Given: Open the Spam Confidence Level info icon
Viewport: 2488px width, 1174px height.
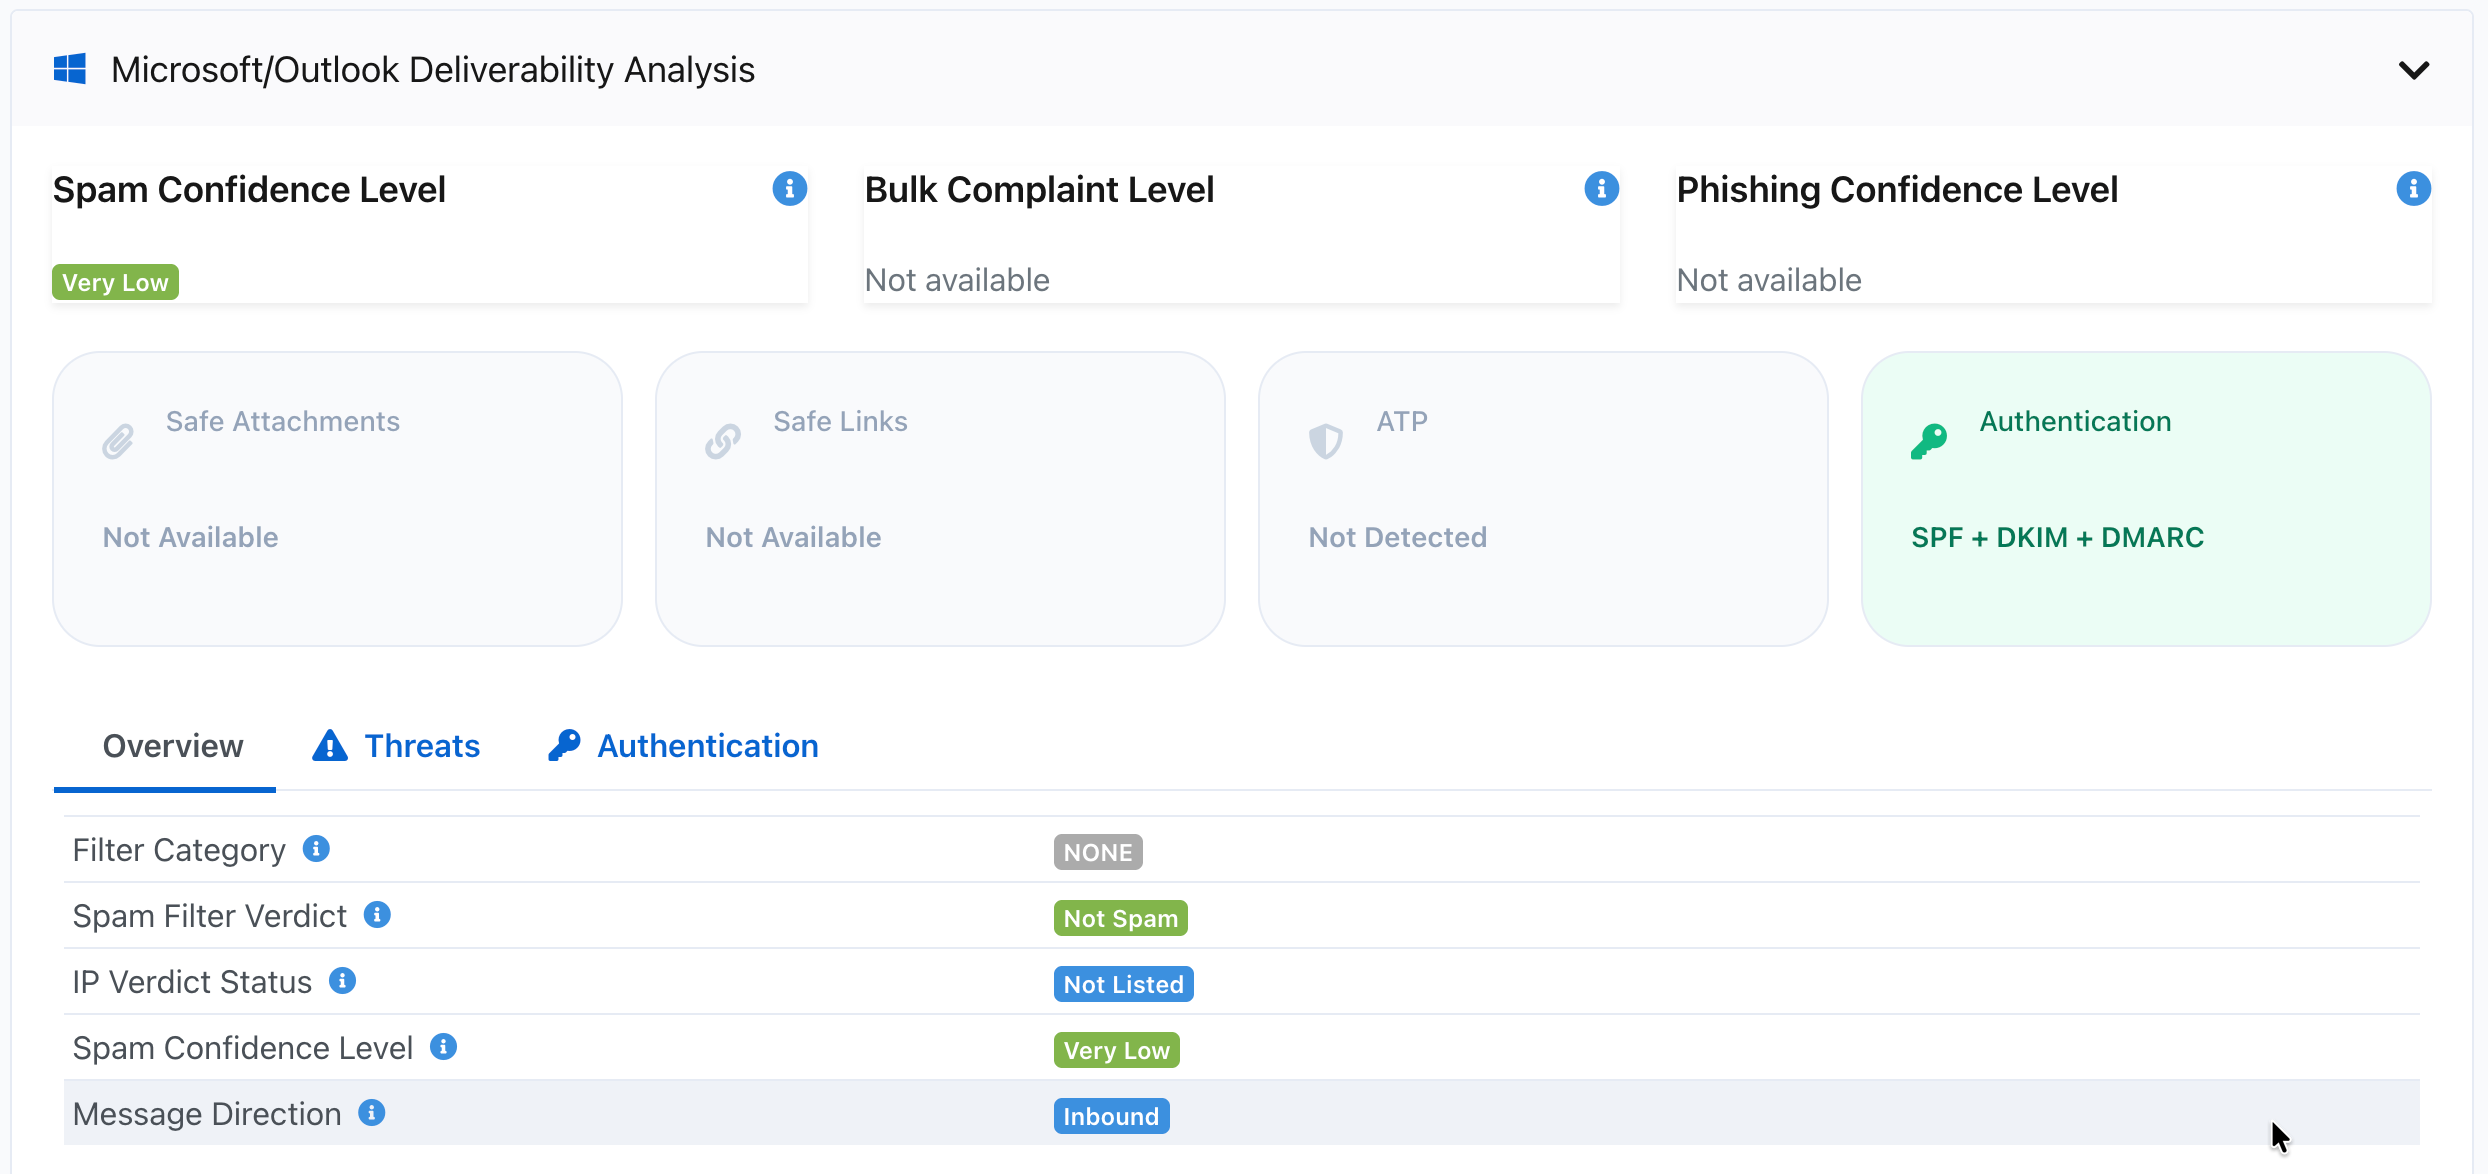Looking at the screenshot, I should 789,189.
